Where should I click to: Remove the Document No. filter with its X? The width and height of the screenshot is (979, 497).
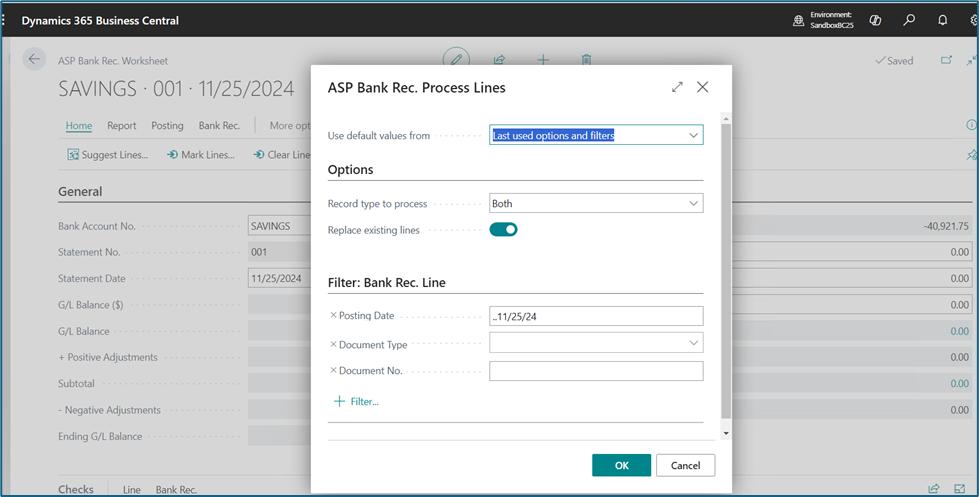tap(333, 370)
